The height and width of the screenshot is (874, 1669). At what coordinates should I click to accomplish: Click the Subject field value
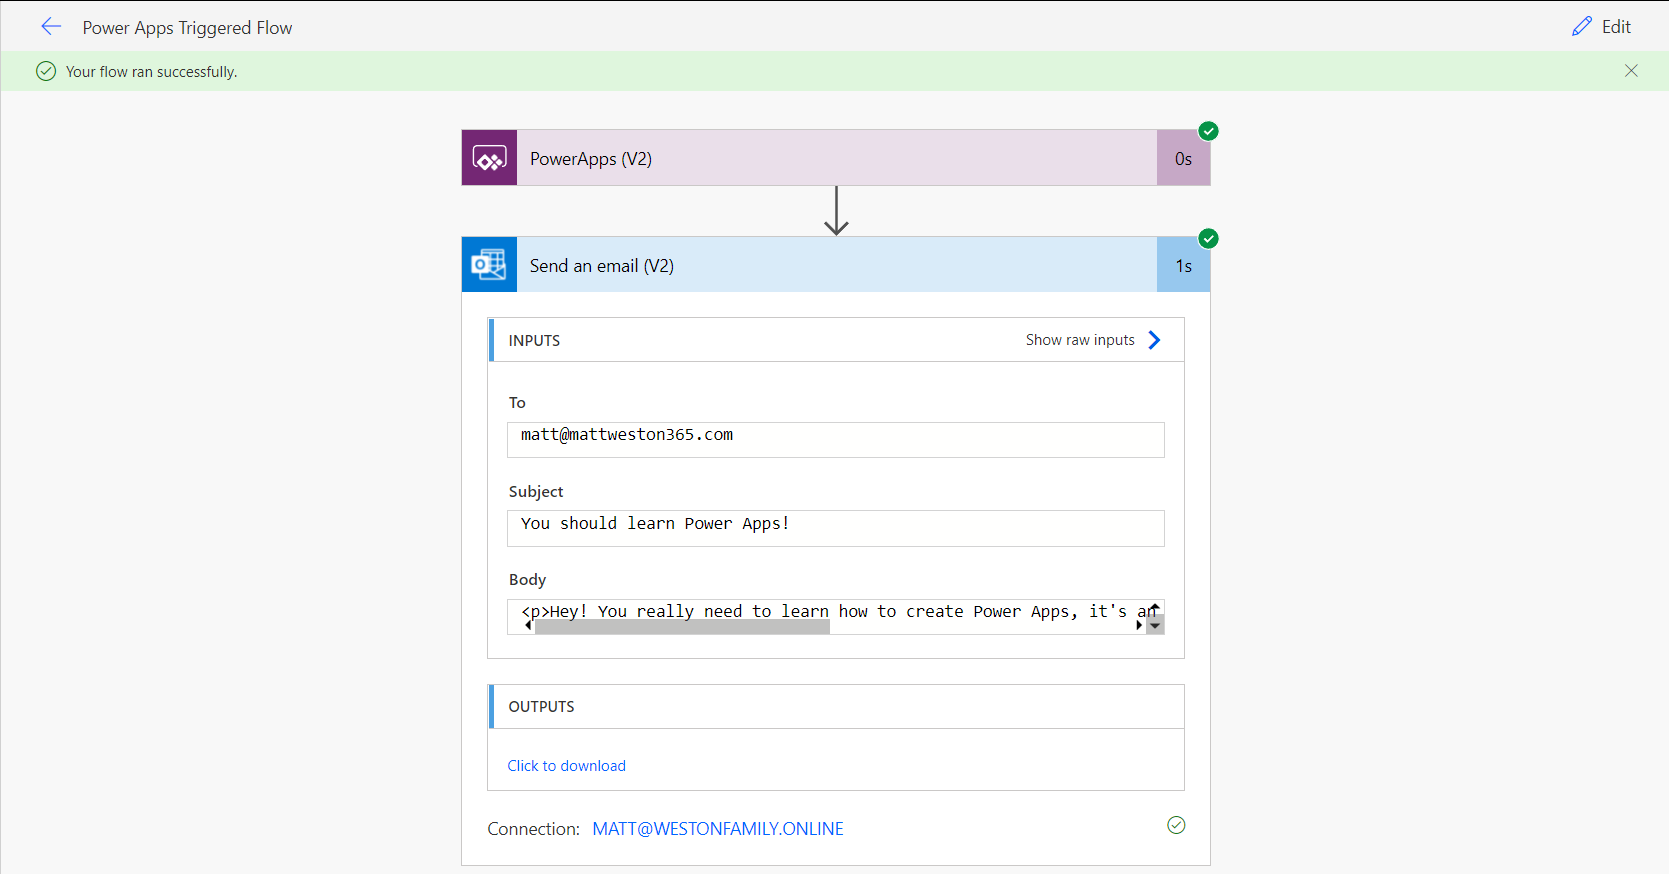click(x=835, y=528)
